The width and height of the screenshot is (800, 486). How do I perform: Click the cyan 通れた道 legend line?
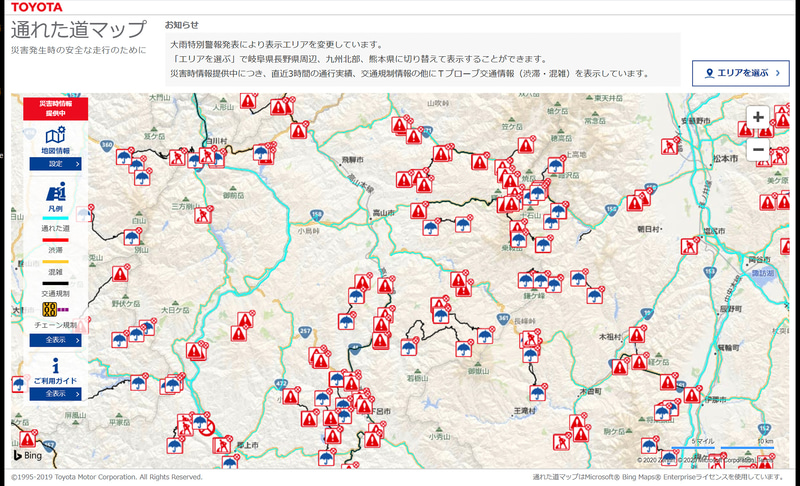click(55, 218)
